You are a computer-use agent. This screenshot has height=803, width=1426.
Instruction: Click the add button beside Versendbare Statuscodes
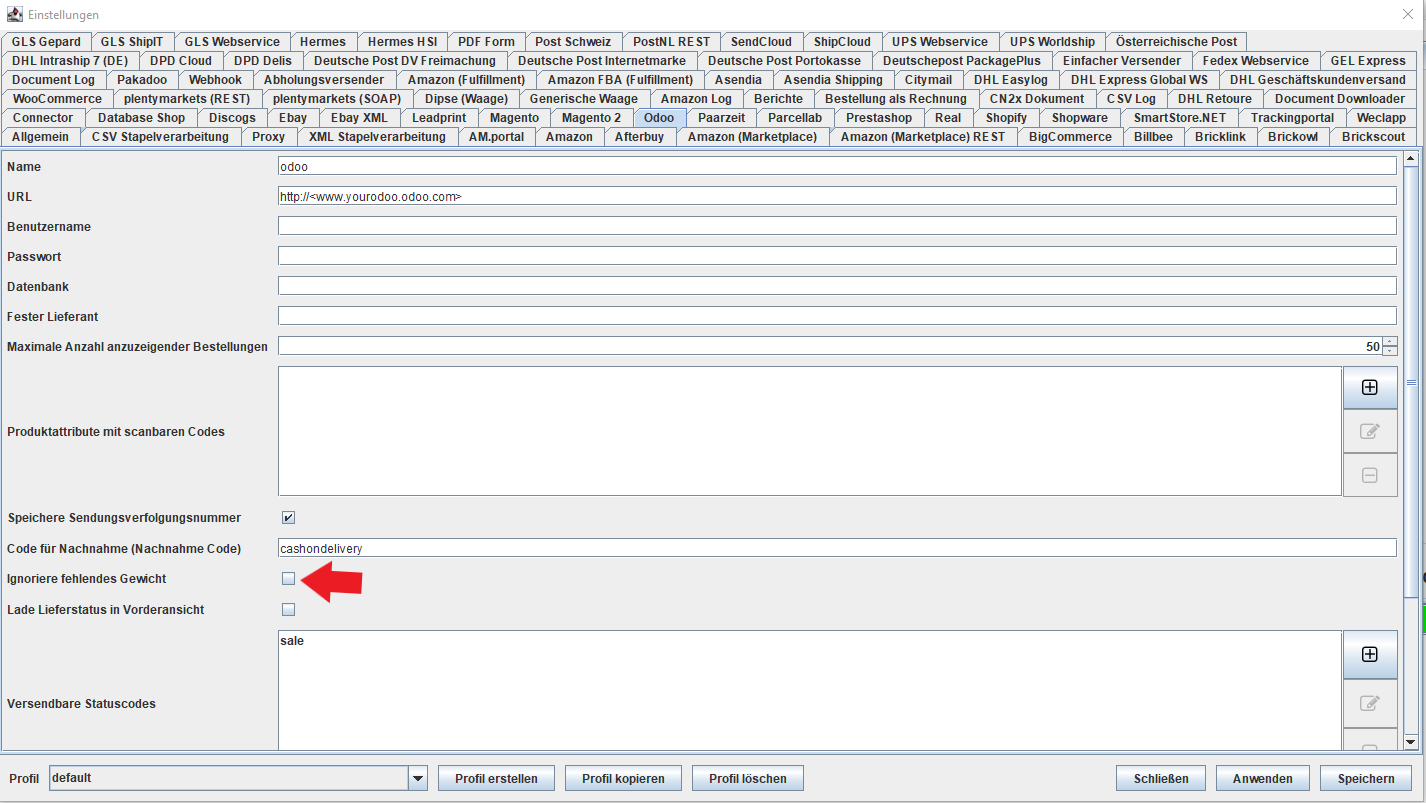[x=1370, y=654]
